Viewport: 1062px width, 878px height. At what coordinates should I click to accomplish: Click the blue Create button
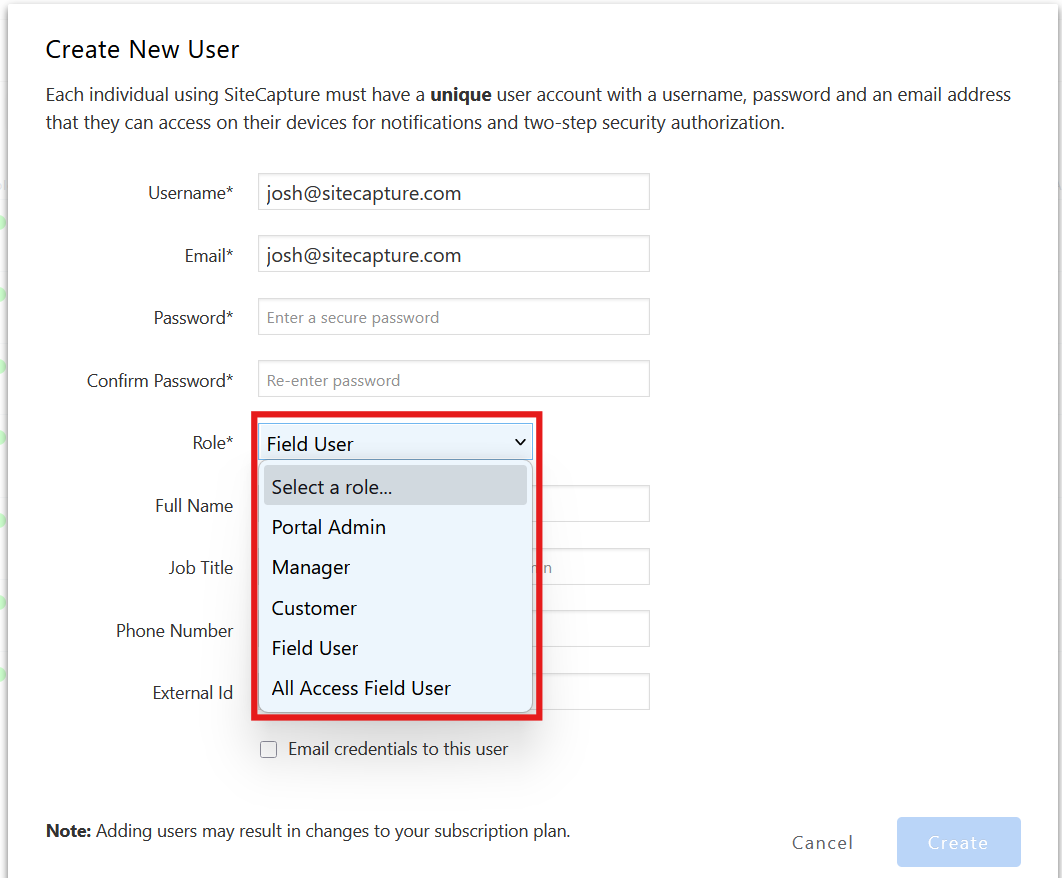point(958,842)
